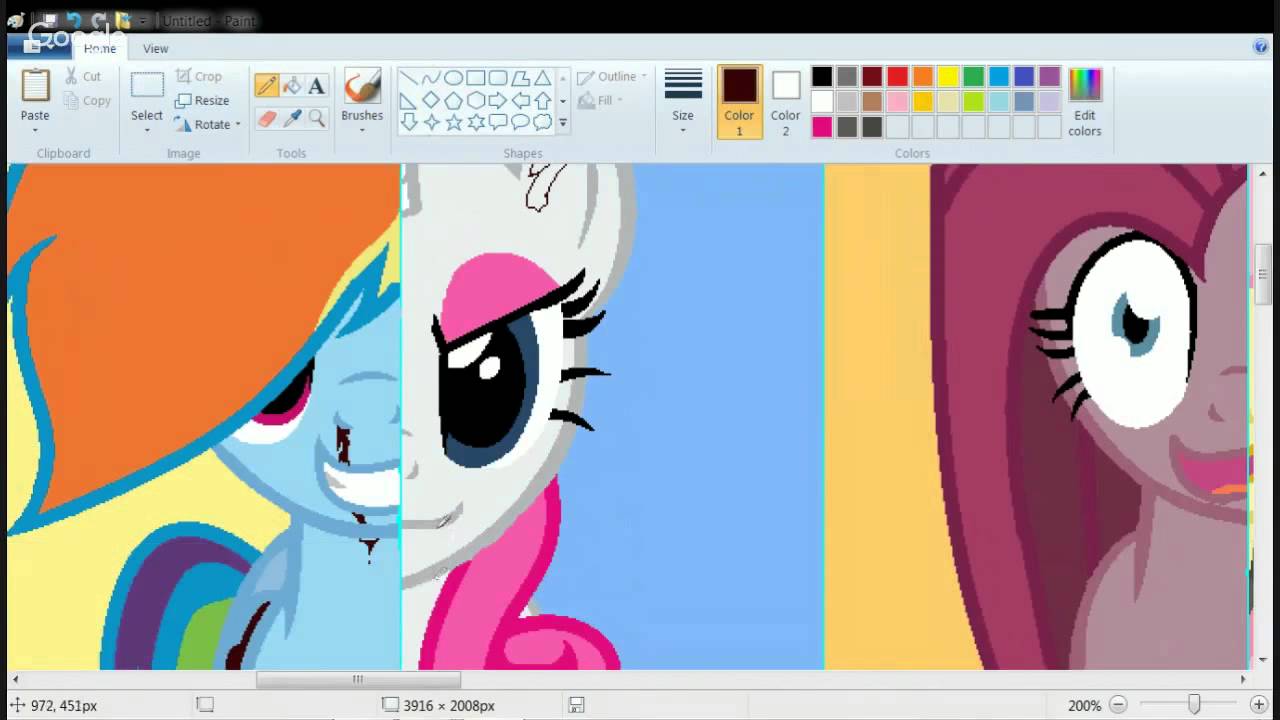
Task: Choose the Oval shape
Action: point(453,78)
